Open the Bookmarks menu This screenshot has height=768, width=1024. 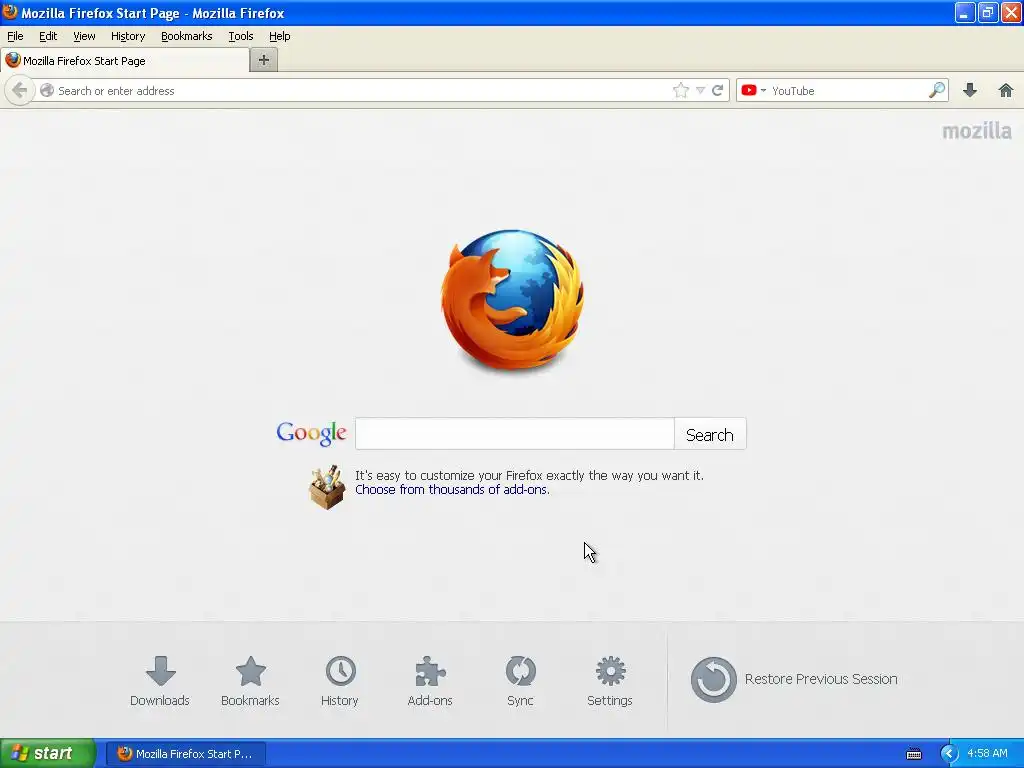pyautogui.click(x=187, y=36)
